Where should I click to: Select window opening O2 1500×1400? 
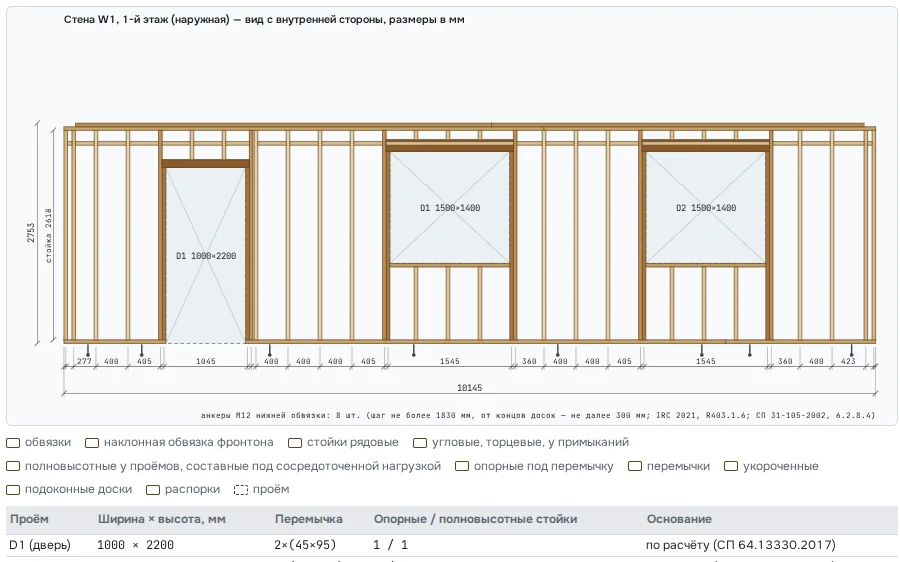point(705,208)
